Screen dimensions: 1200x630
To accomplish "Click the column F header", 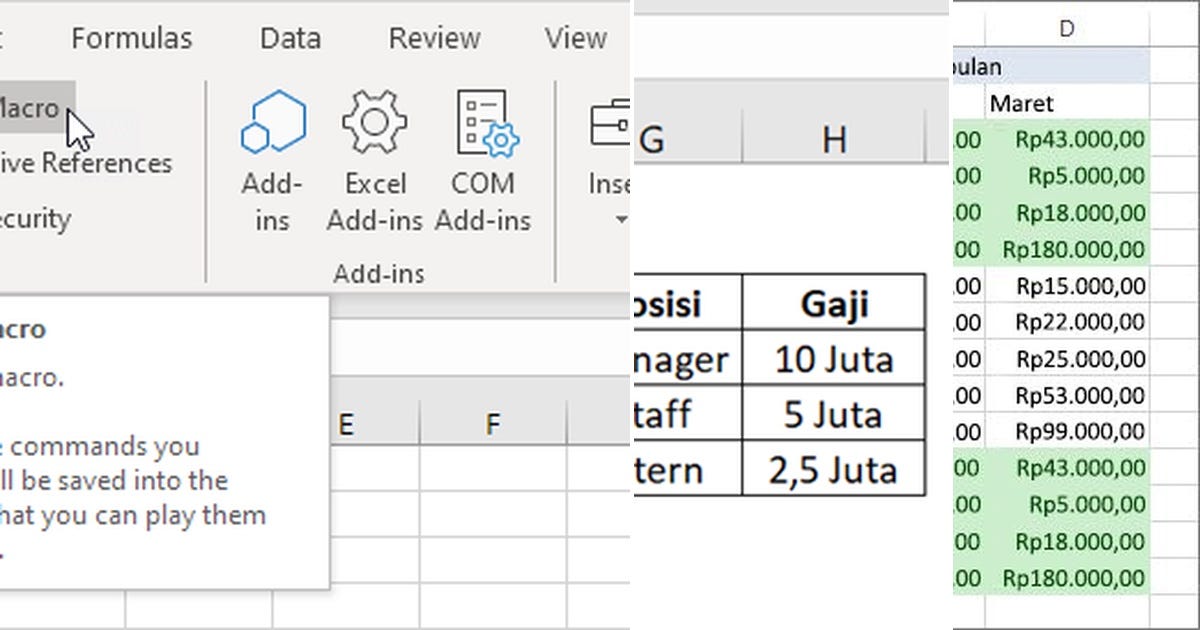I will pos(491,422).
